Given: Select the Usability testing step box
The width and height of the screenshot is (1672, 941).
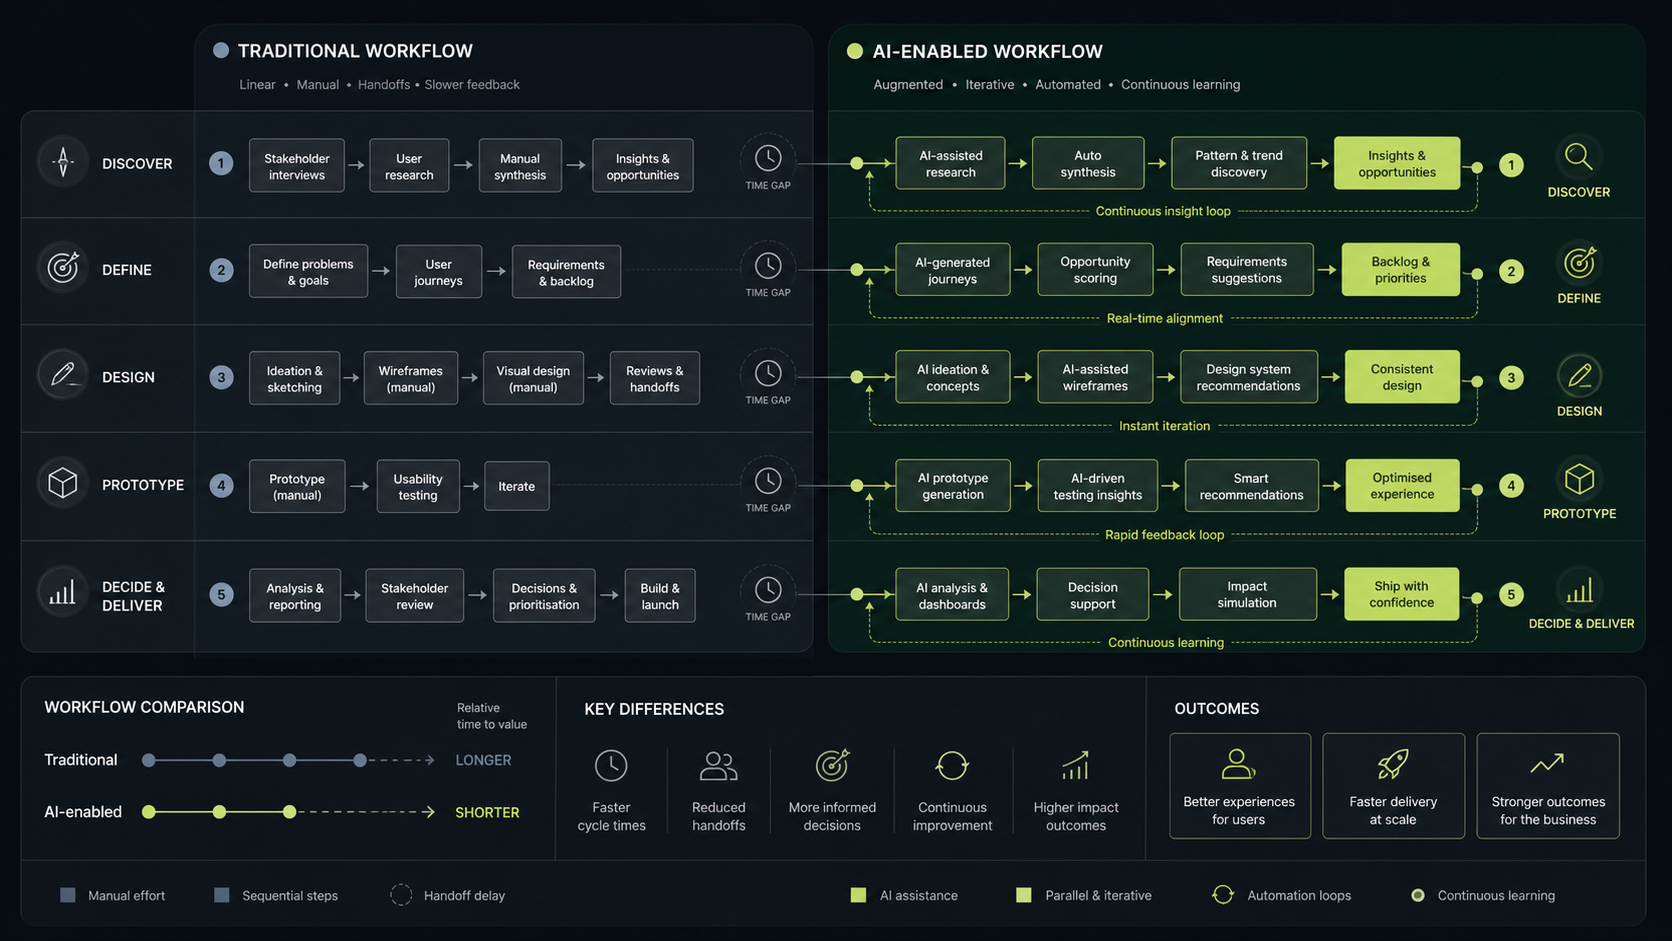Looking at the screenshot, I should pos(418,486).
